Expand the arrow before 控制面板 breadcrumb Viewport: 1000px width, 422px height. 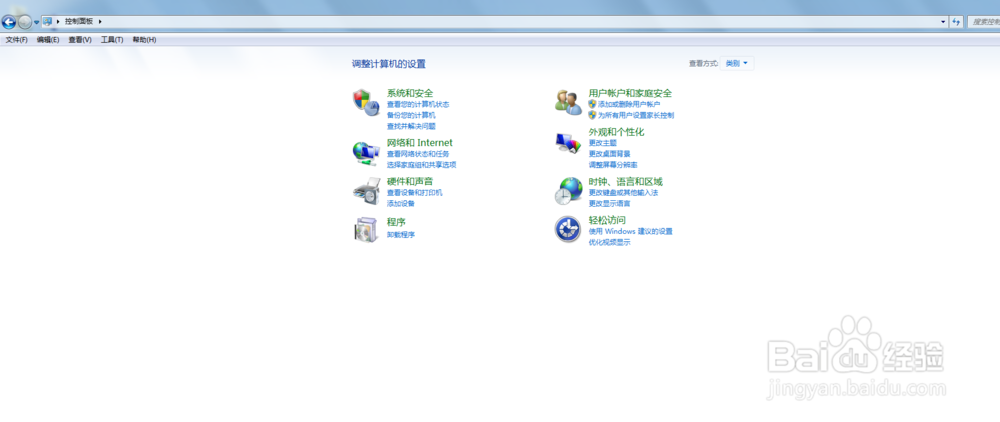tap(59, 22)
